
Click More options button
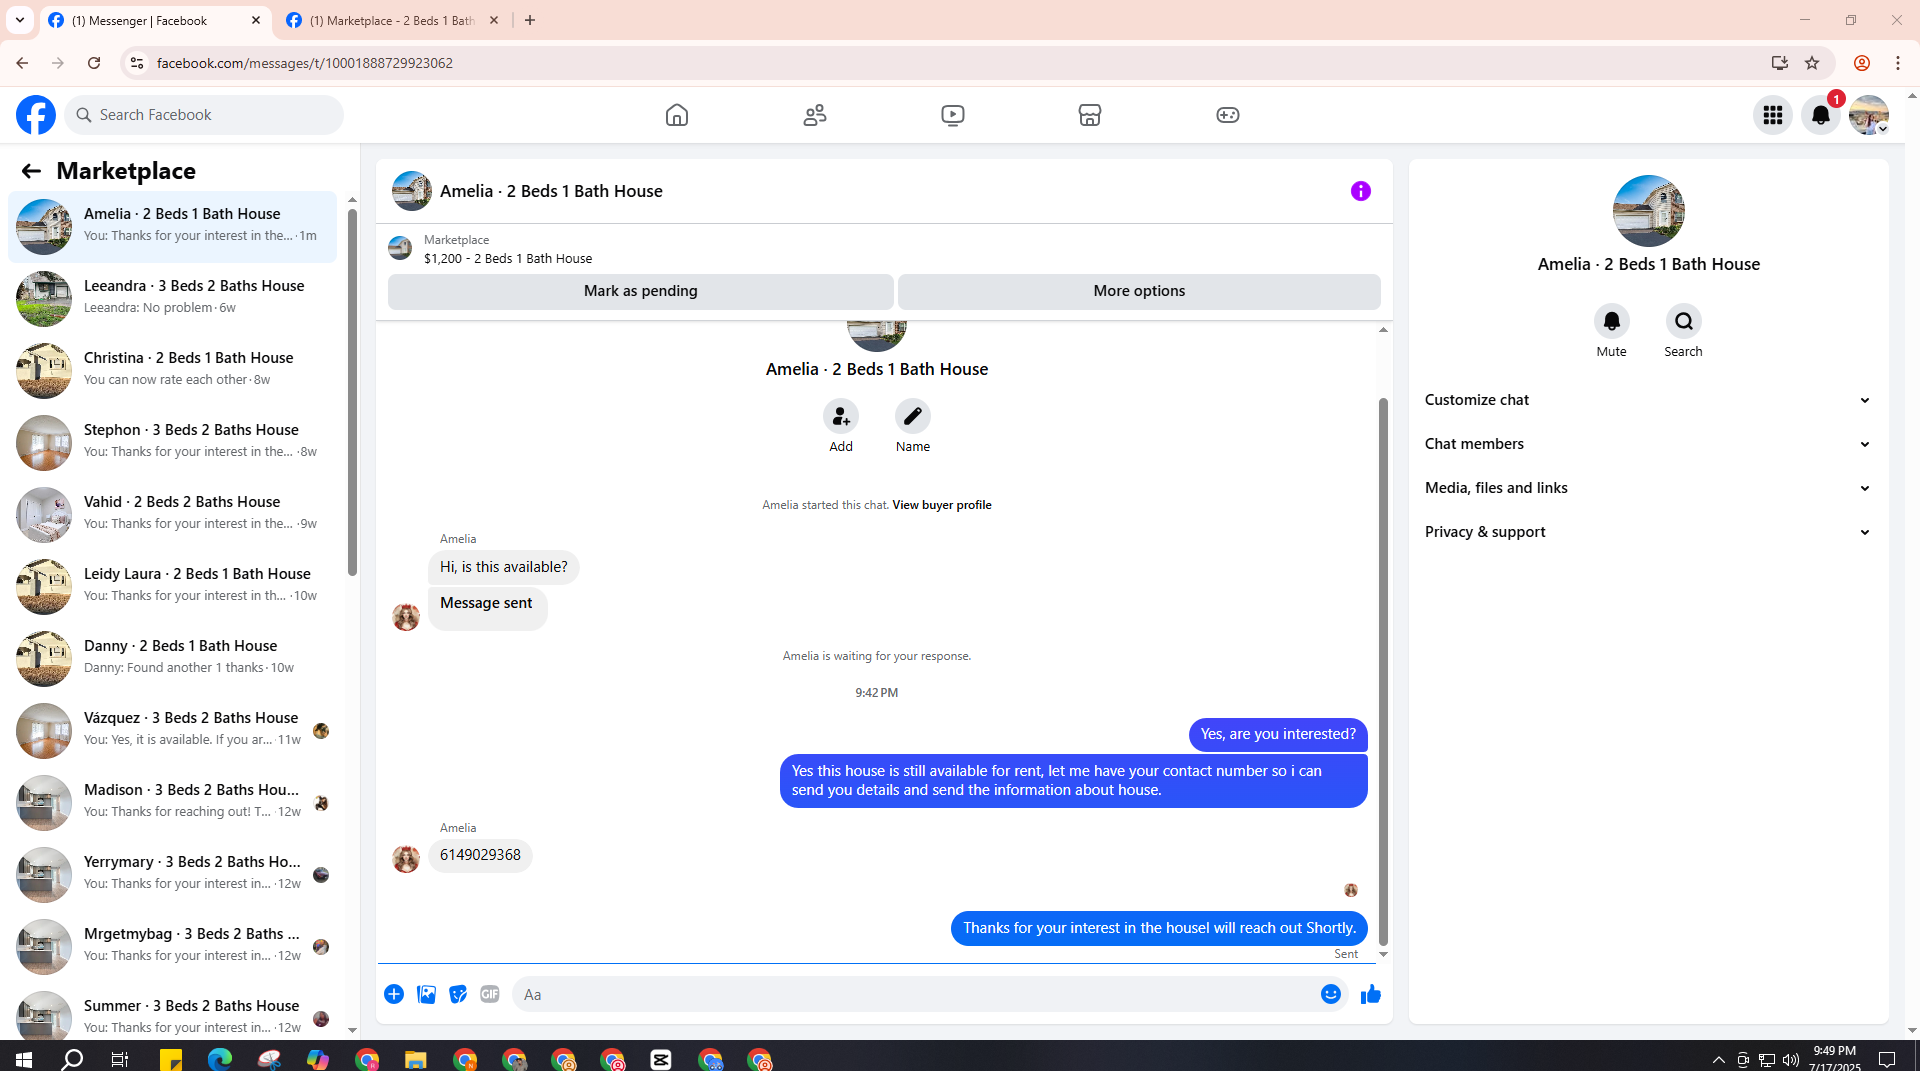(1139, 291)
